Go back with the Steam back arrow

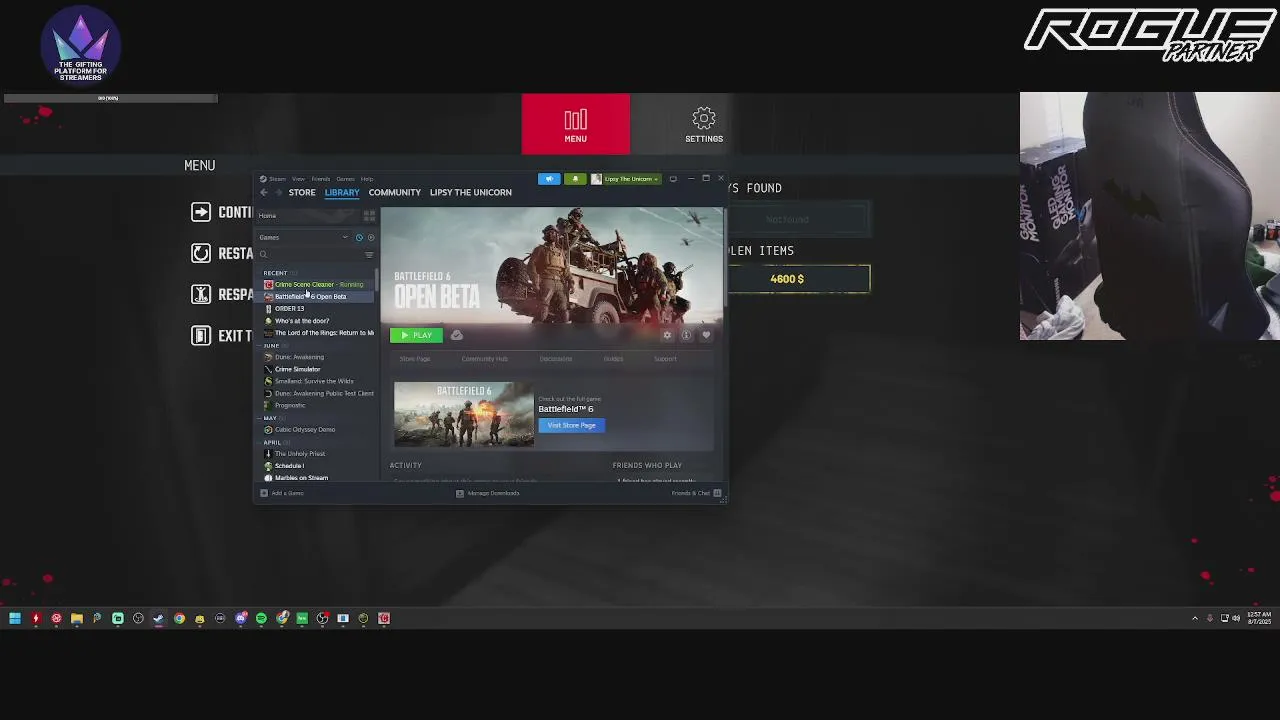pyautogui.click(x=264, y=192)
